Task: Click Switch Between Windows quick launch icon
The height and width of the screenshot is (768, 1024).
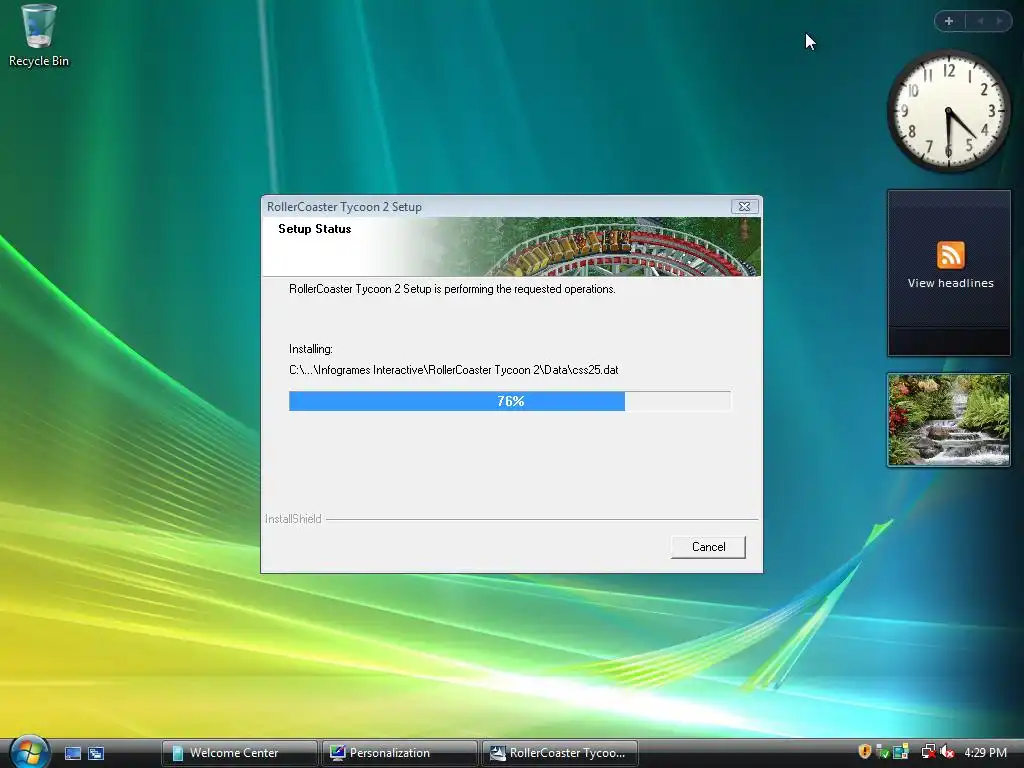Action: pyautogui.click(x=96, y=753)
